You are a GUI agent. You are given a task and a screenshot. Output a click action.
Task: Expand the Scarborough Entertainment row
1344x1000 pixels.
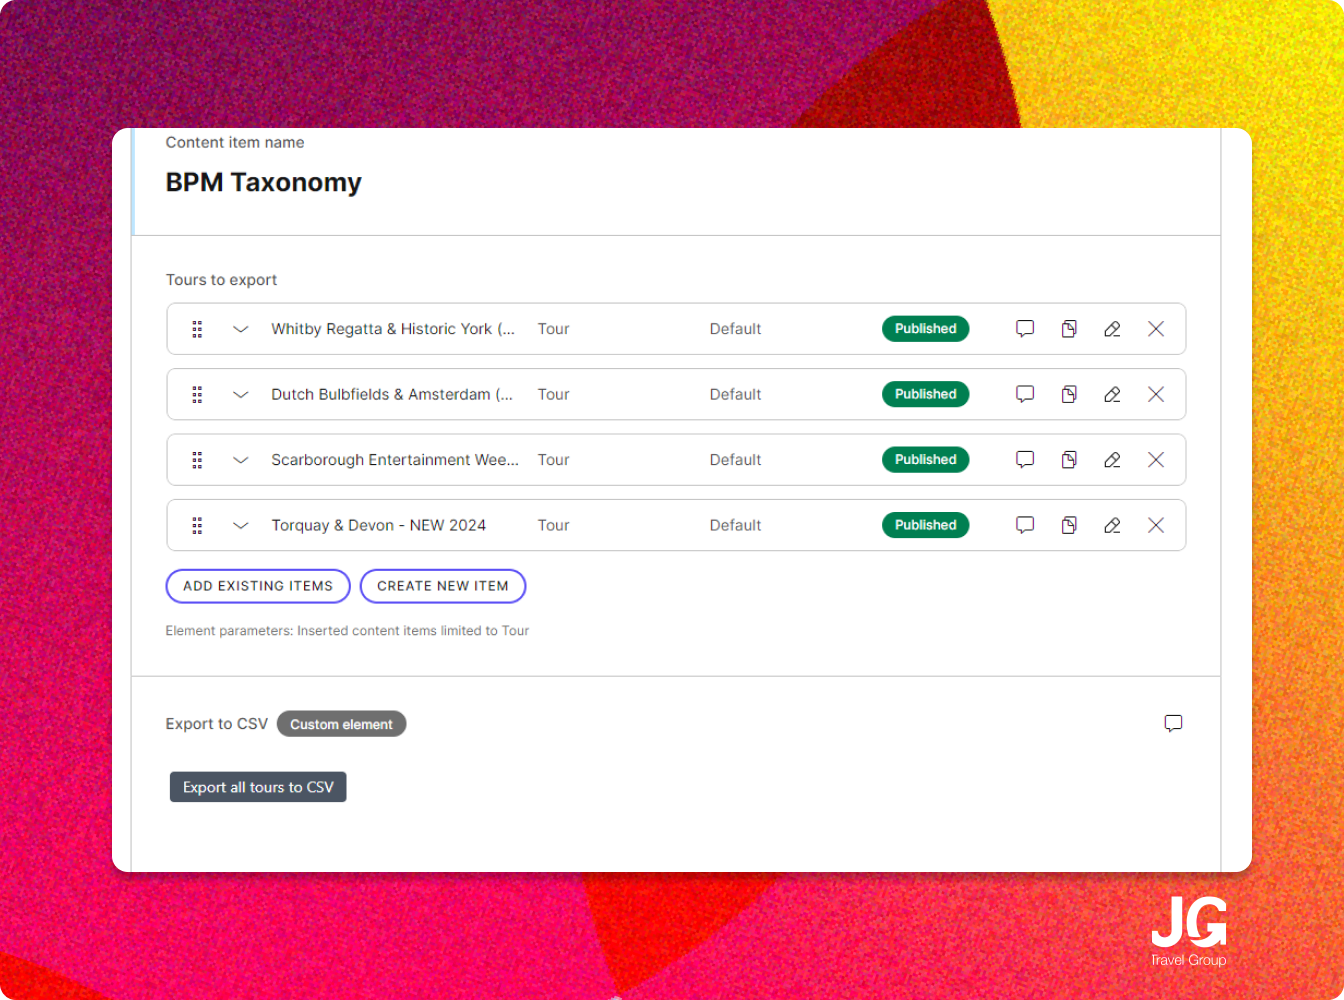(x=240, y=460)
